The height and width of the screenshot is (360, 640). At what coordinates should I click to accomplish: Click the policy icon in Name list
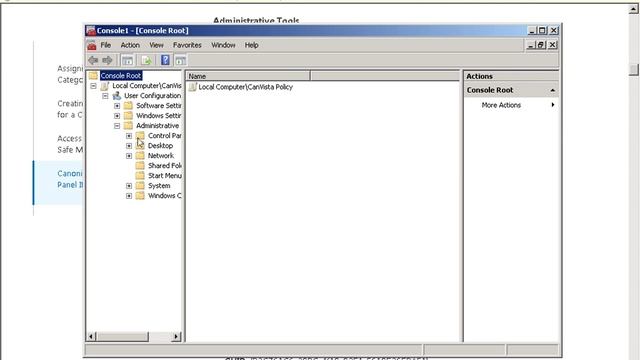(193, 87)
